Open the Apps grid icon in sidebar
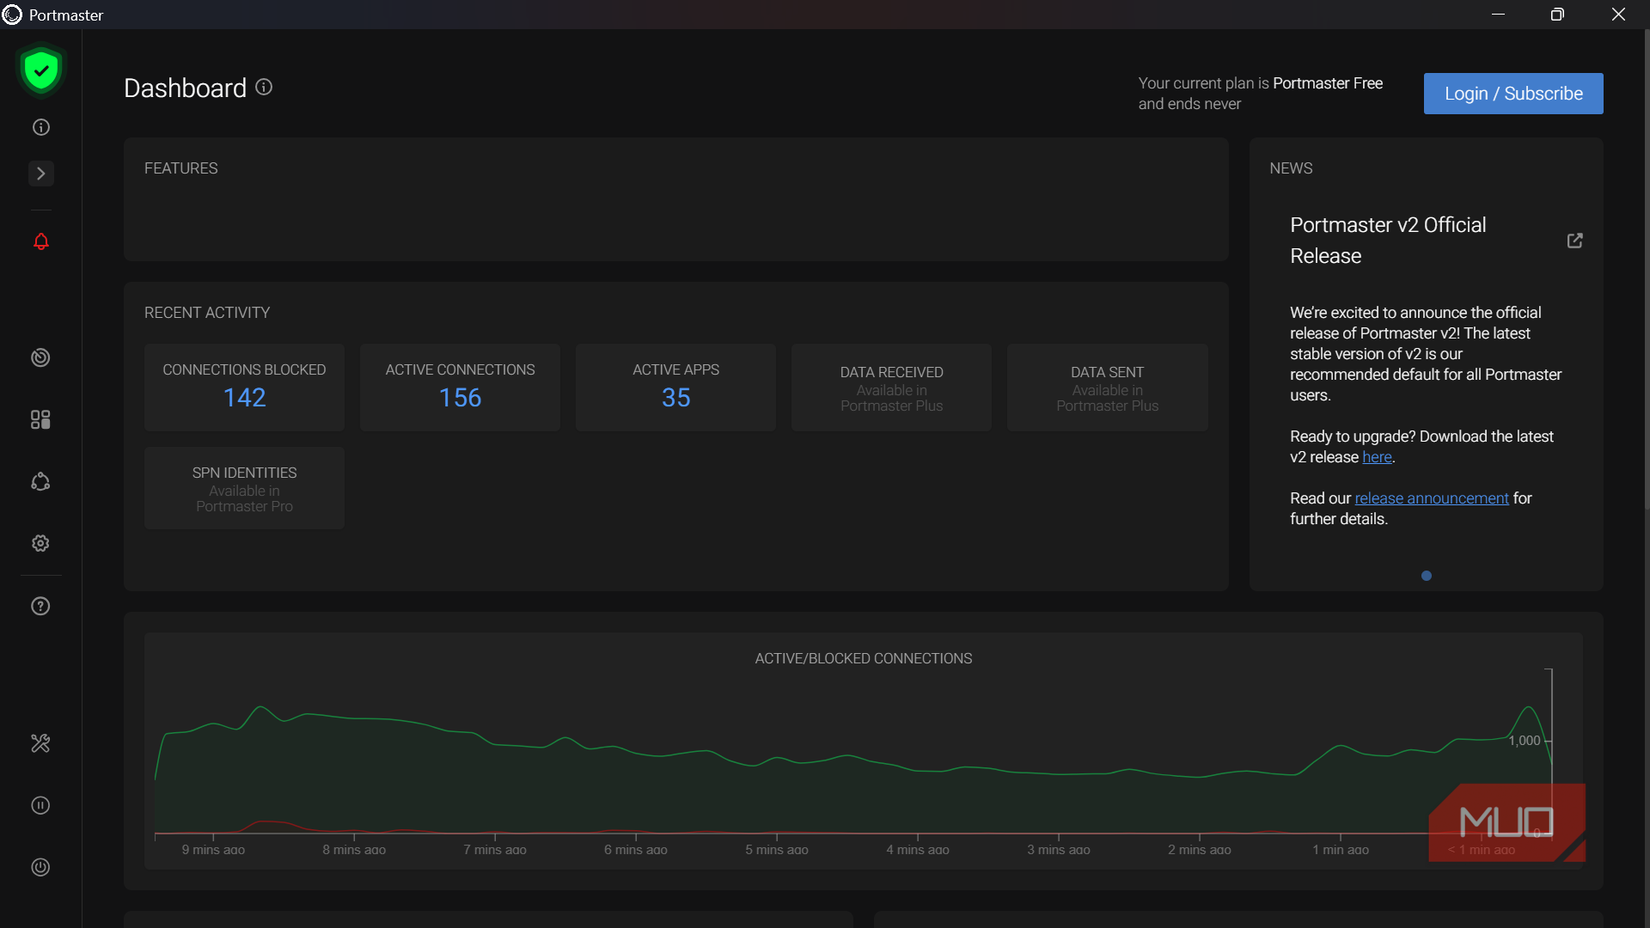 point(41,419)
